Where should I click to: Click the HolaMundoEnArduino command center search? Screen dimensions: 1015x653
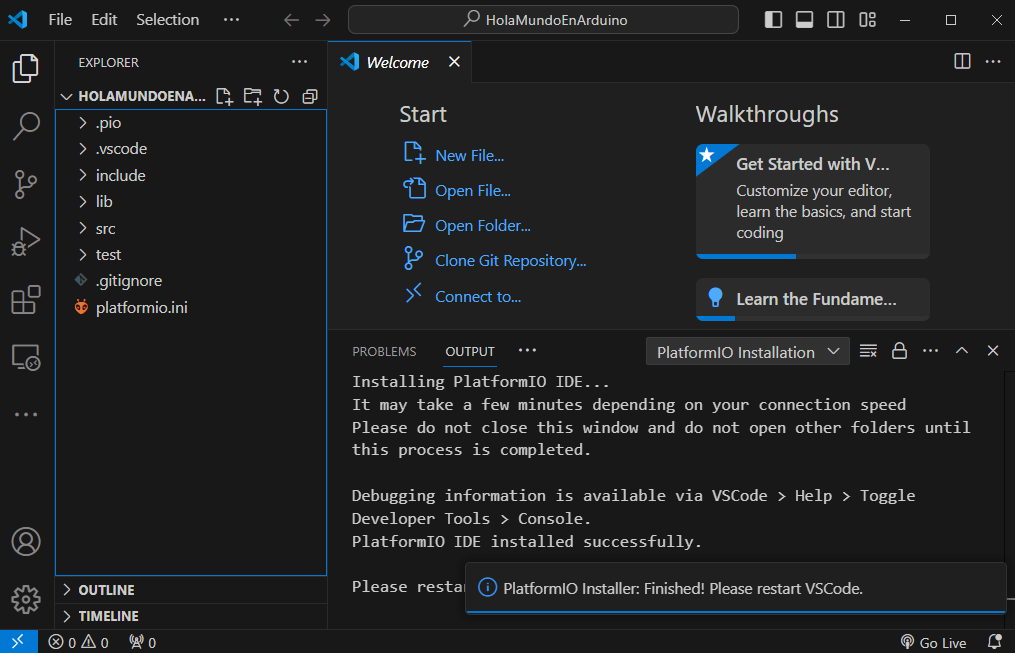(x=543, y=20)
